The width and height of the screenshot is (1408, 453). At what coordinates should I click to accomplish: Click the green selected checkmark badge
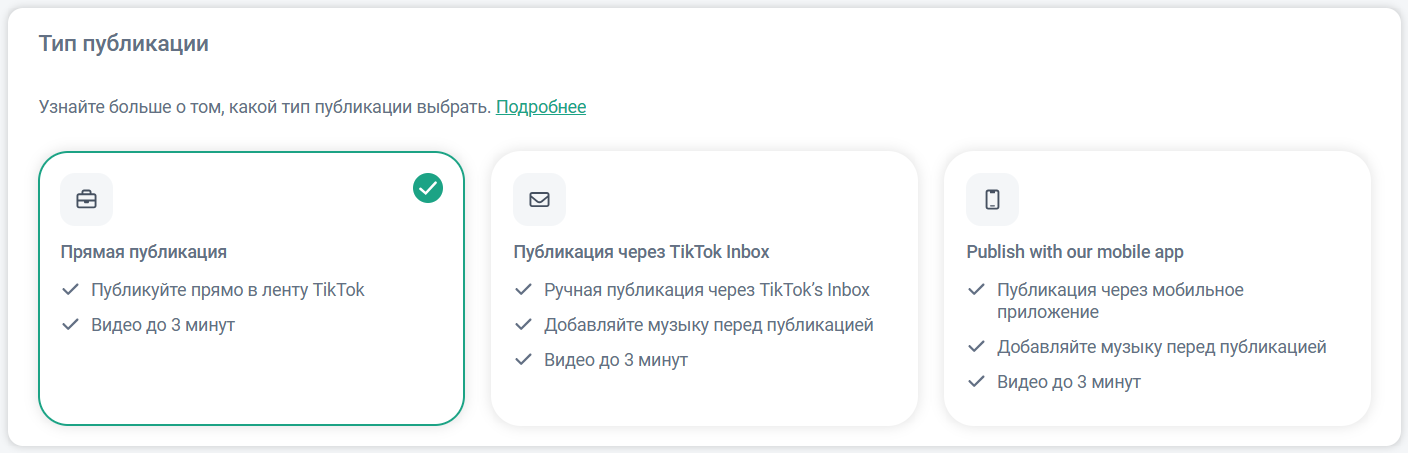(x=428, y=187)
